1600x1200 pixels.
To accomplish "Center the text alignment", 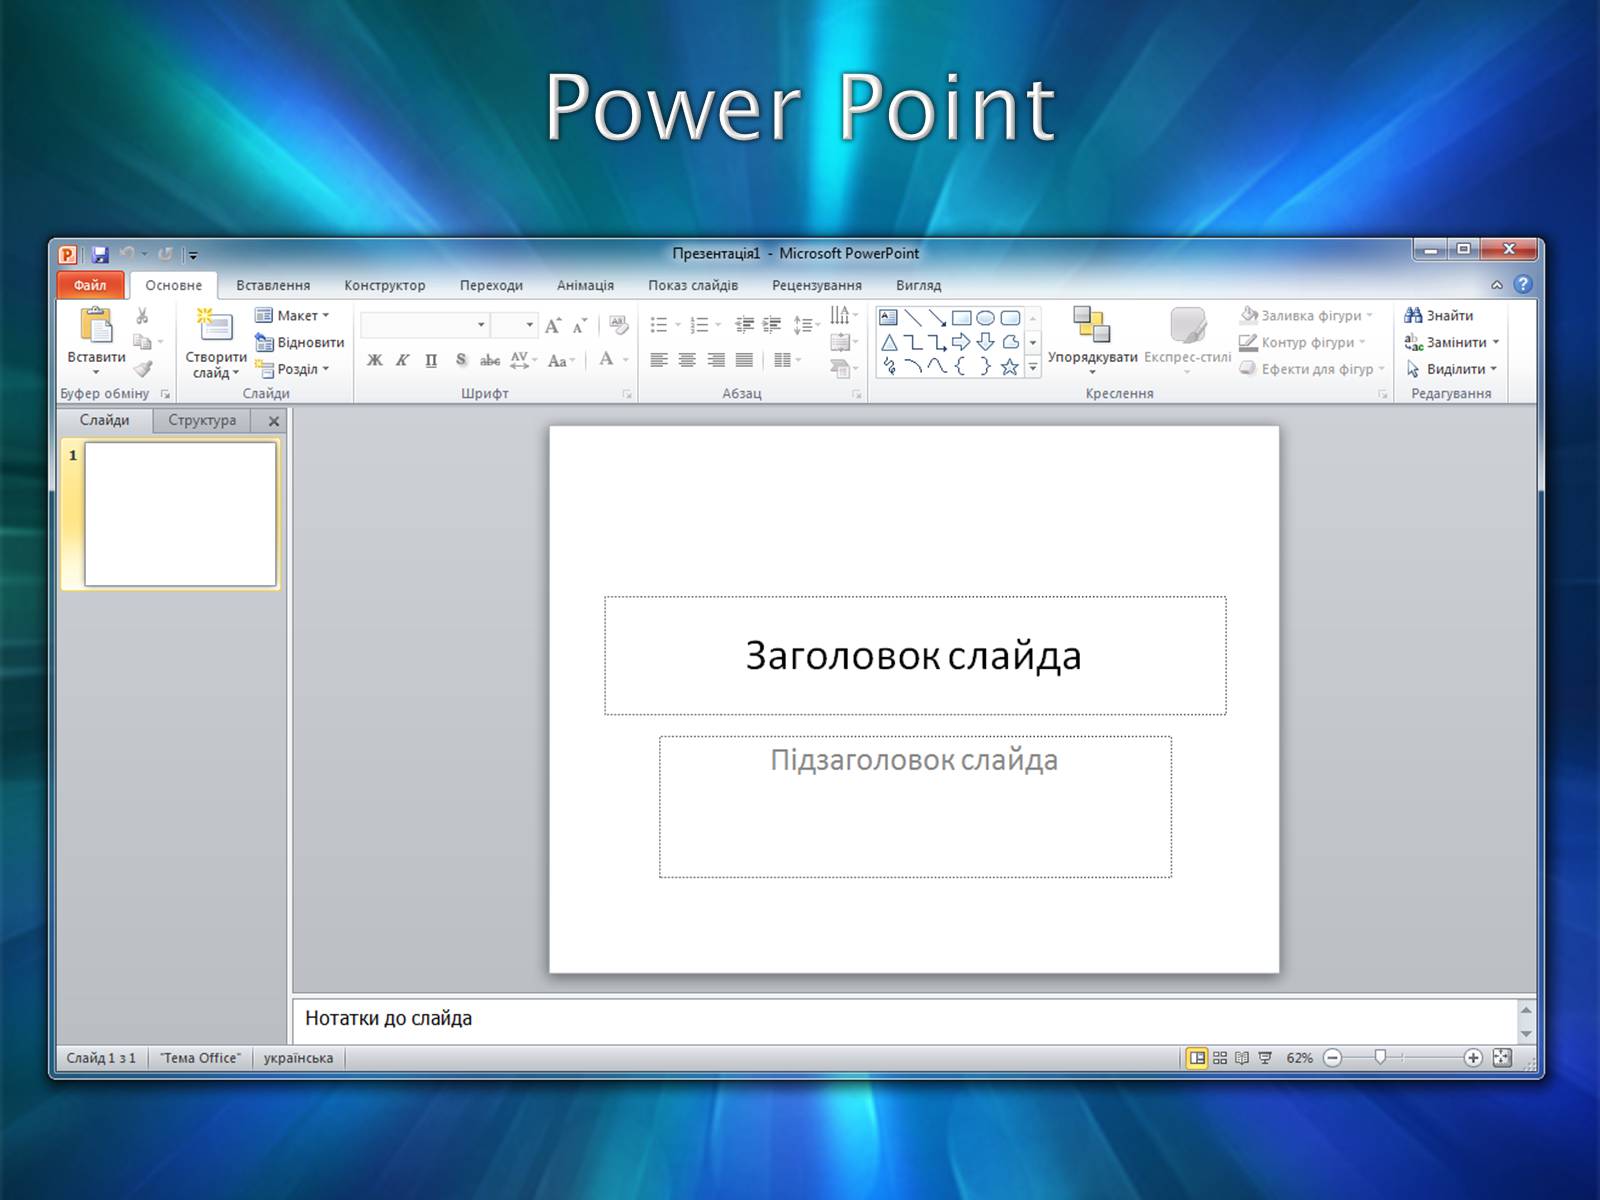I will (687, 360).
